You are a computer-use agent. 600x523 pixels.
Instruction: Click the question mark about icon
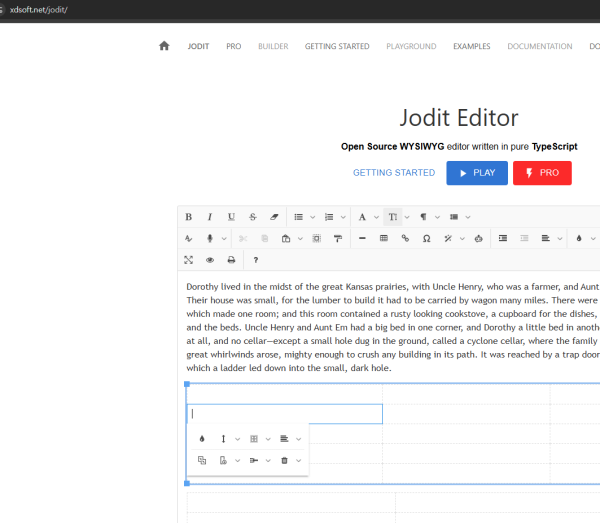tap(256, 260)
